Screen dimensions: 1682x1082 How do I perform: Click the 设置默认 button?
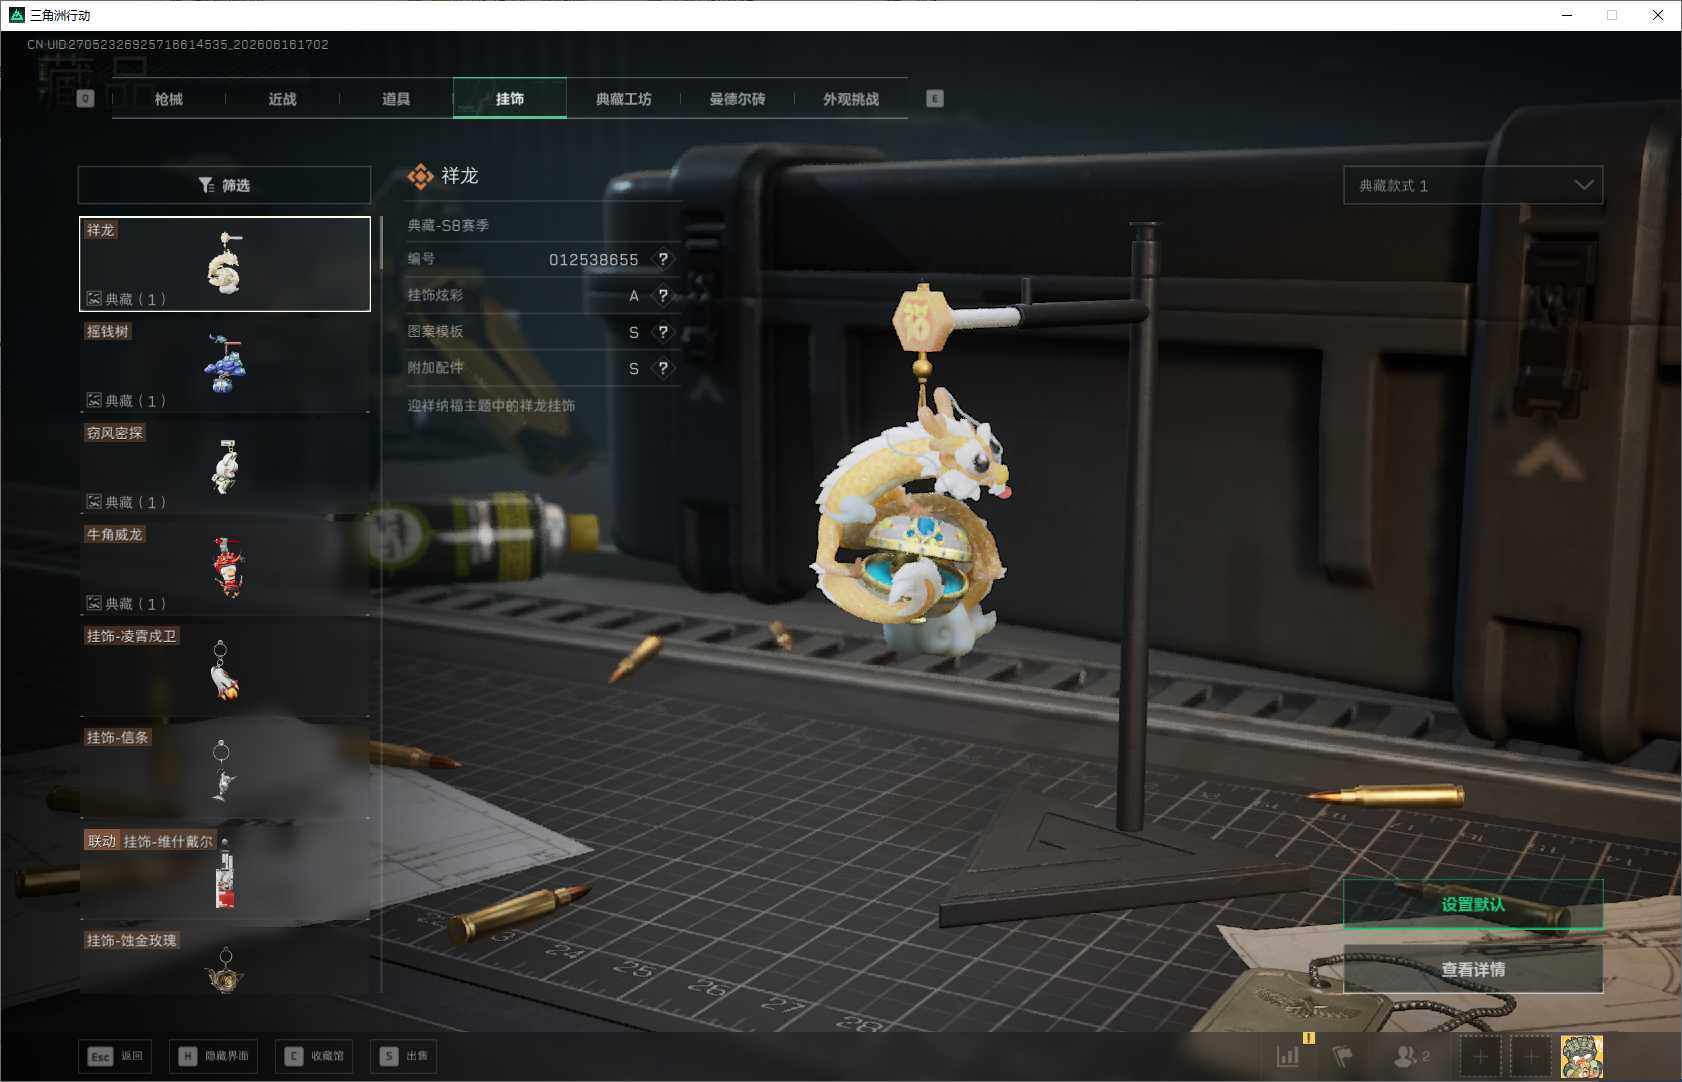point(1473,904)
